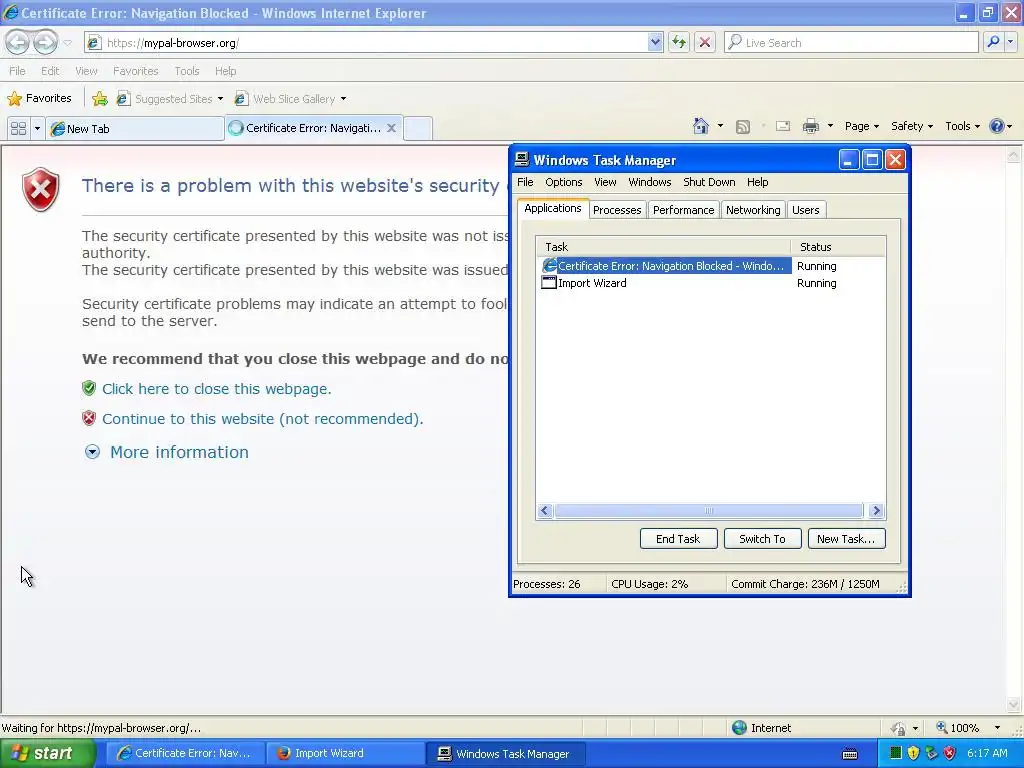1024x768 pixels.
Task: Open blank new tab button
Action: (418, 129)
